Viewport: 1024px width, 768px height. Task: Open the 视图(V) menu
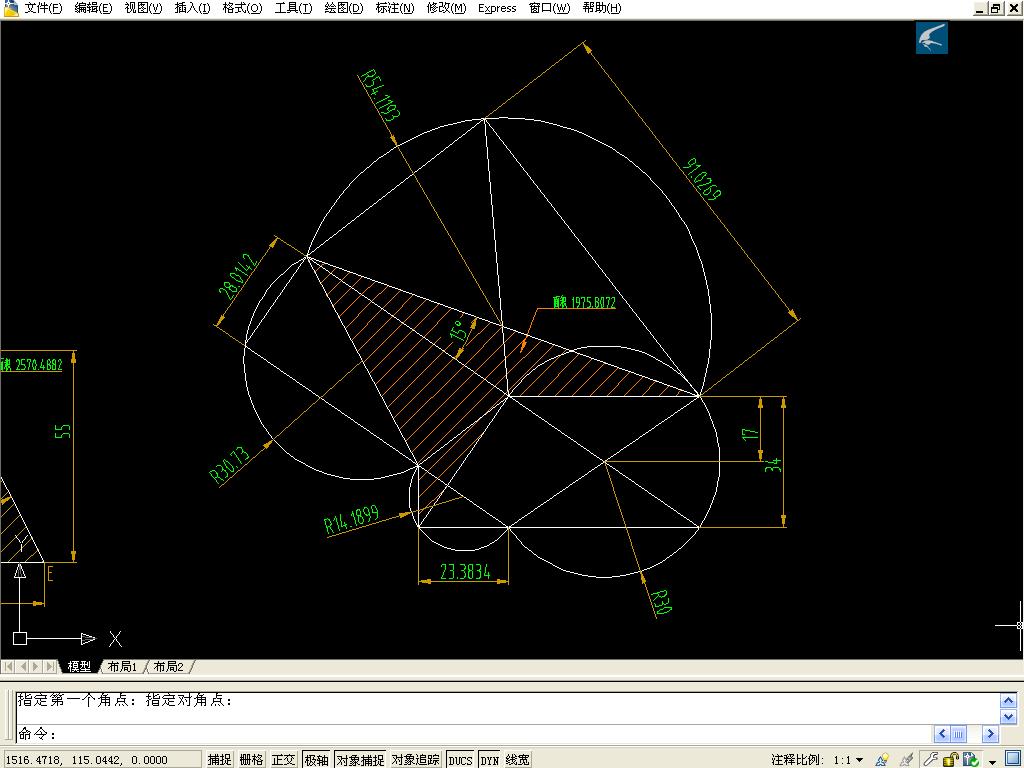click(x=144, y=8)
